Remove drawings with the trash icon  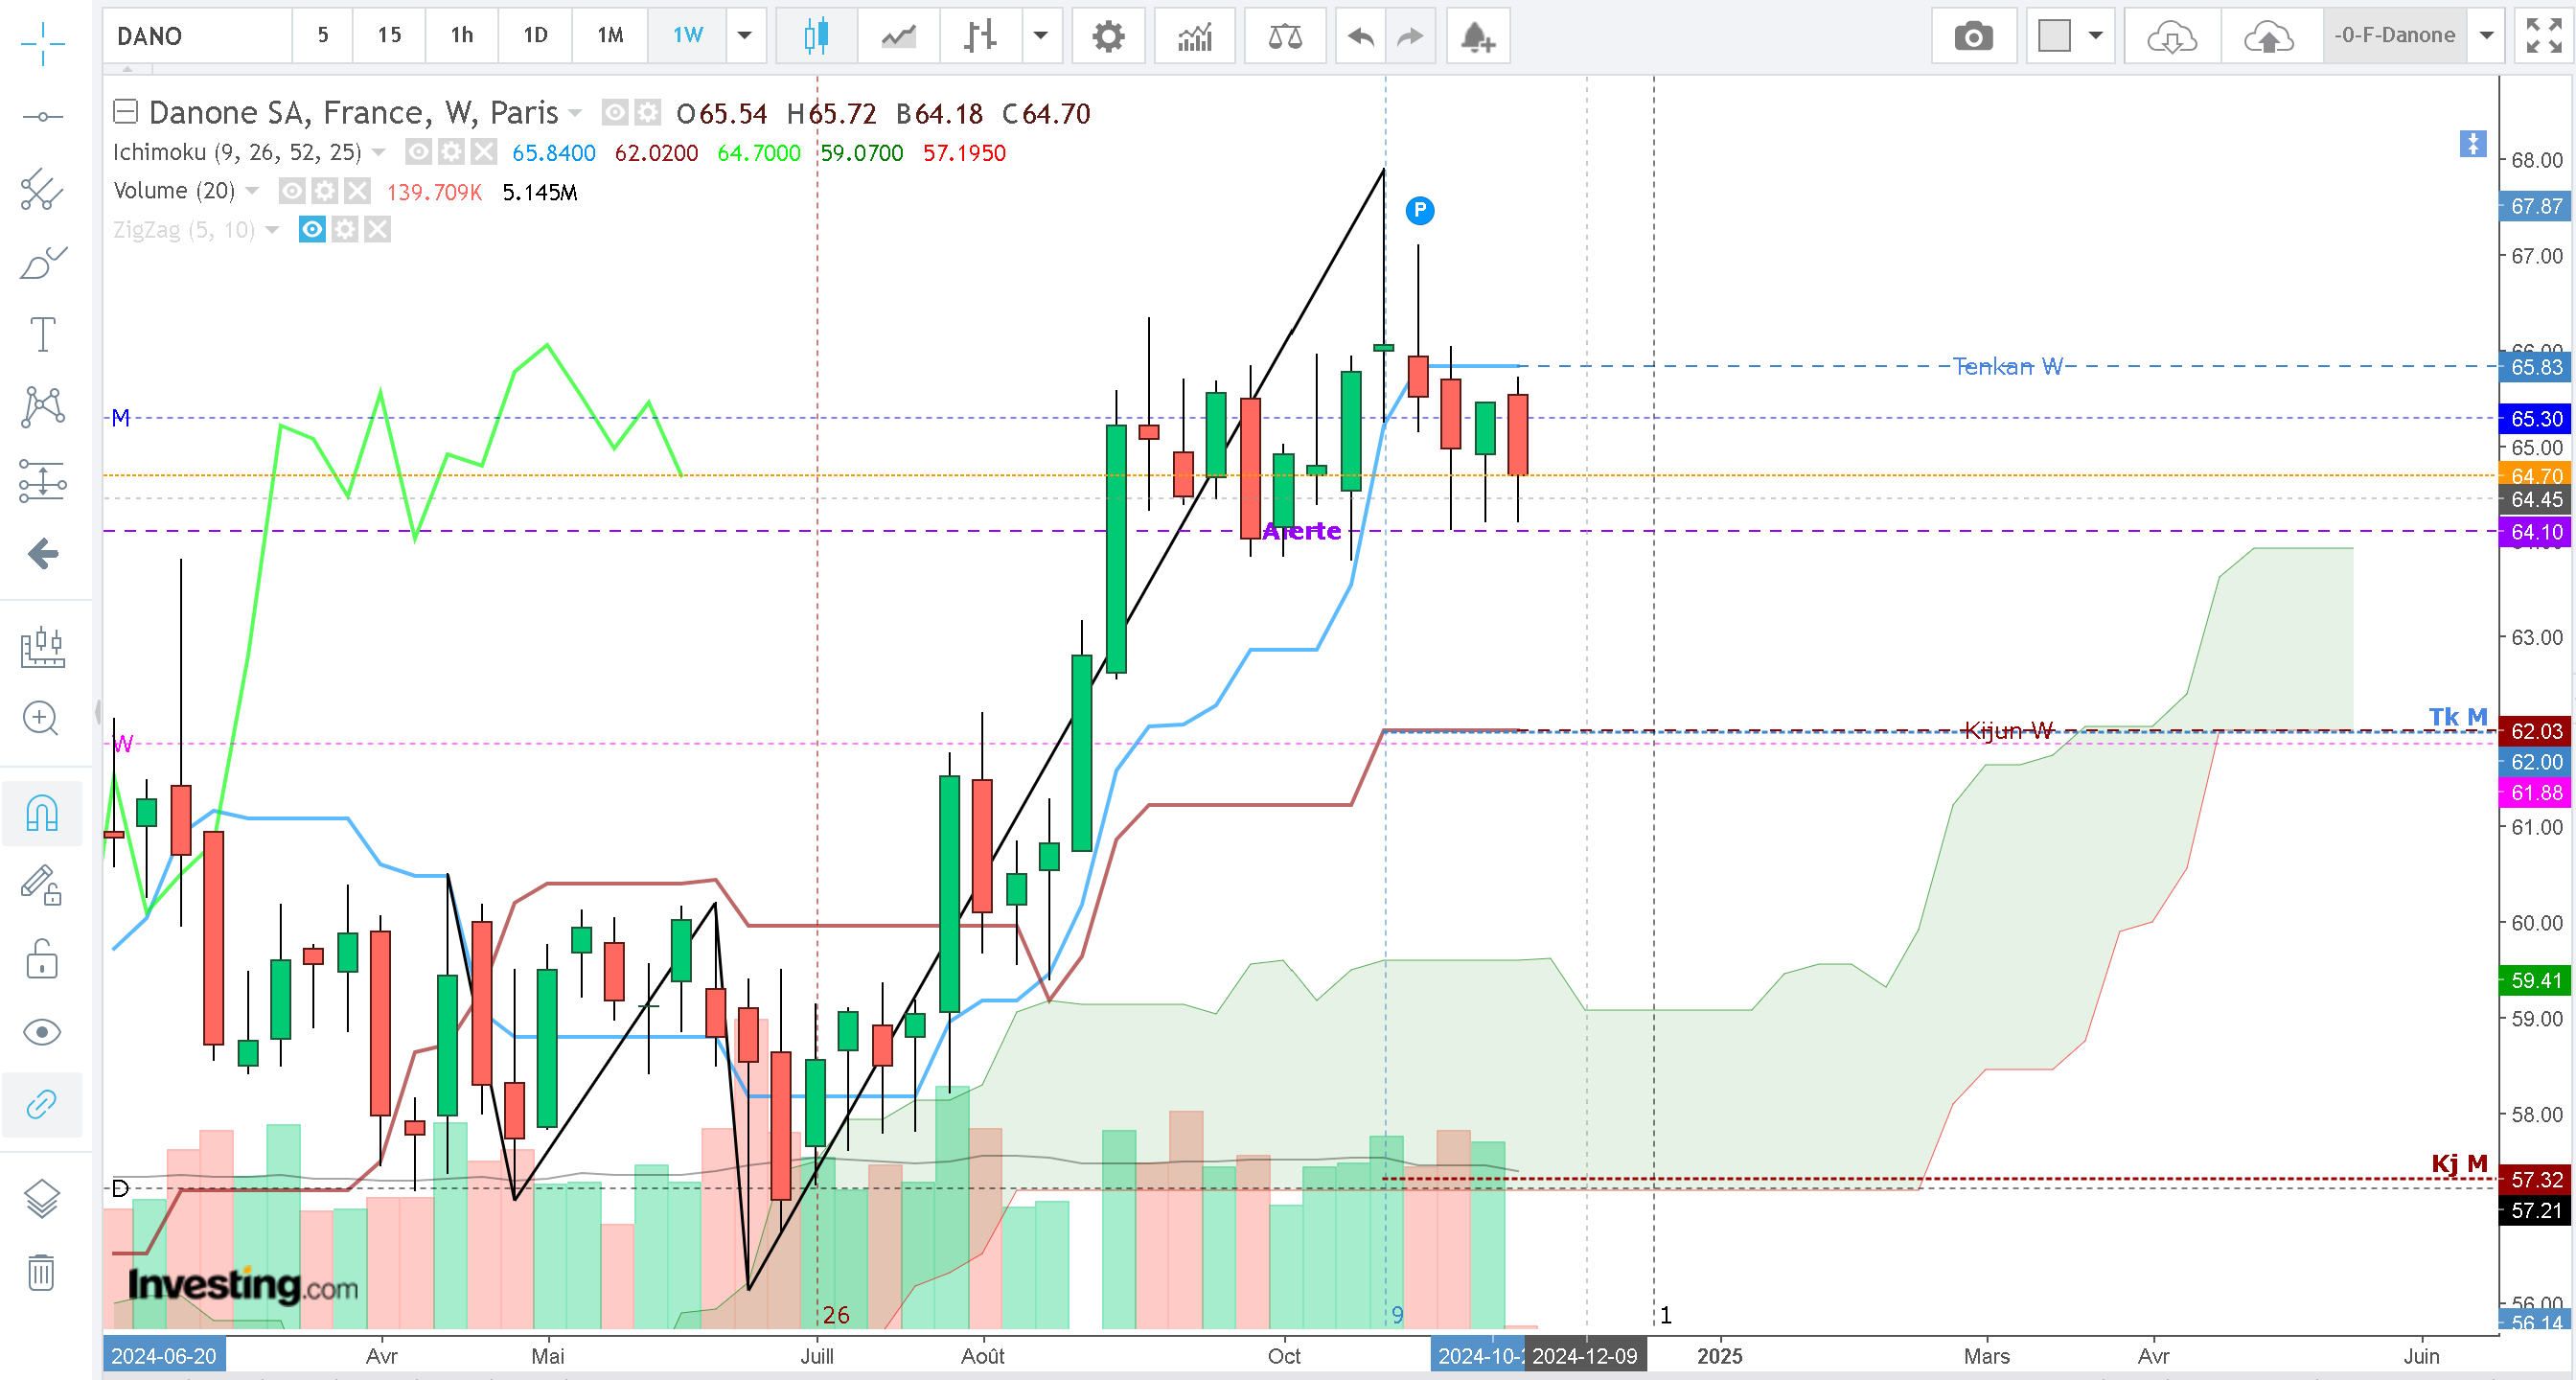(x=42, y=1272)
